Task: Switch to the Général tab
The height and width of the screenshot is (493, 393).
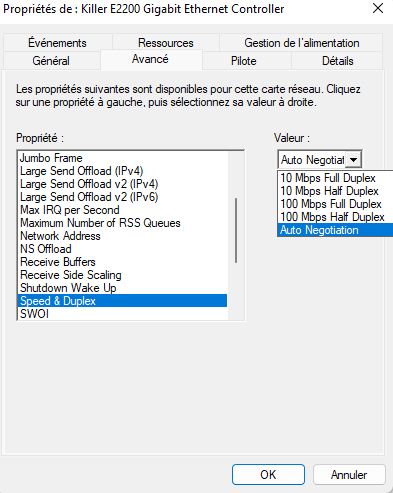Action: tap(51, 61)
